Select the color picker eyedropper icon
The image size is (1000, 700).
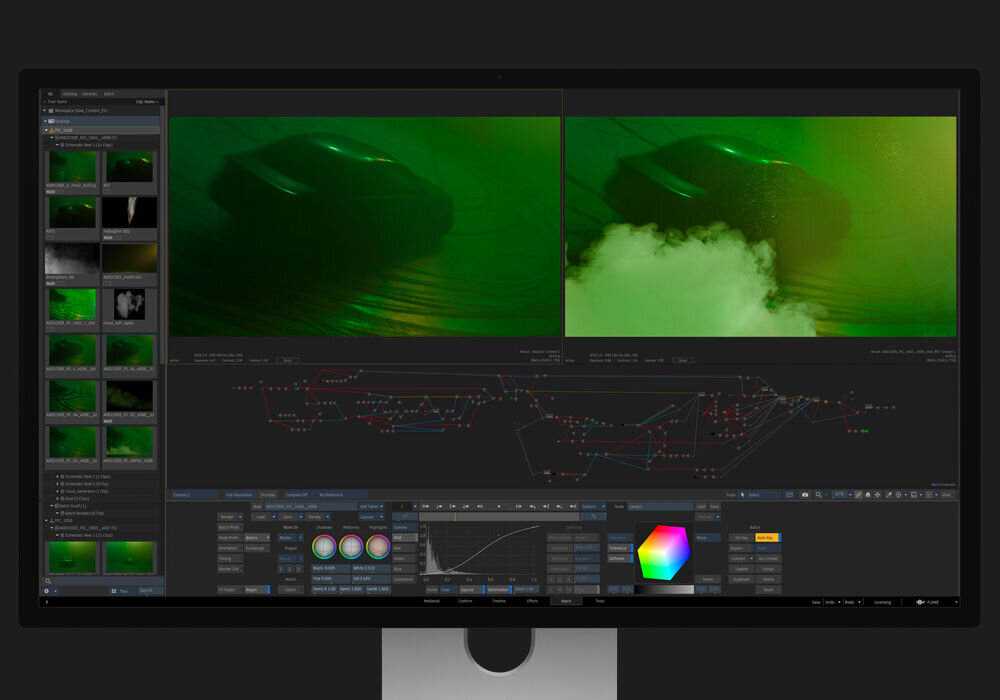pyautogui.click(x=889, y=493)
